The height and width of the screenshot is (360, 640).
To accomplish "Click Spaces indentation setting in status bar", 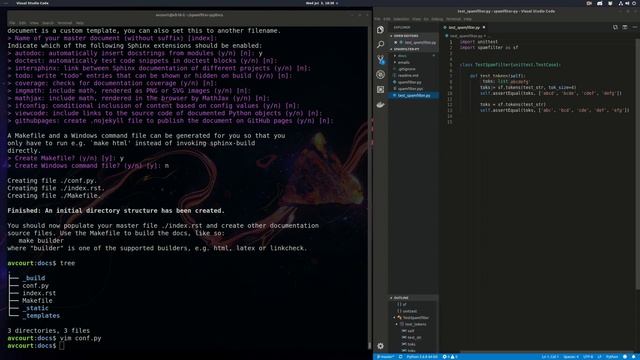I will click(x=571, y=357).
